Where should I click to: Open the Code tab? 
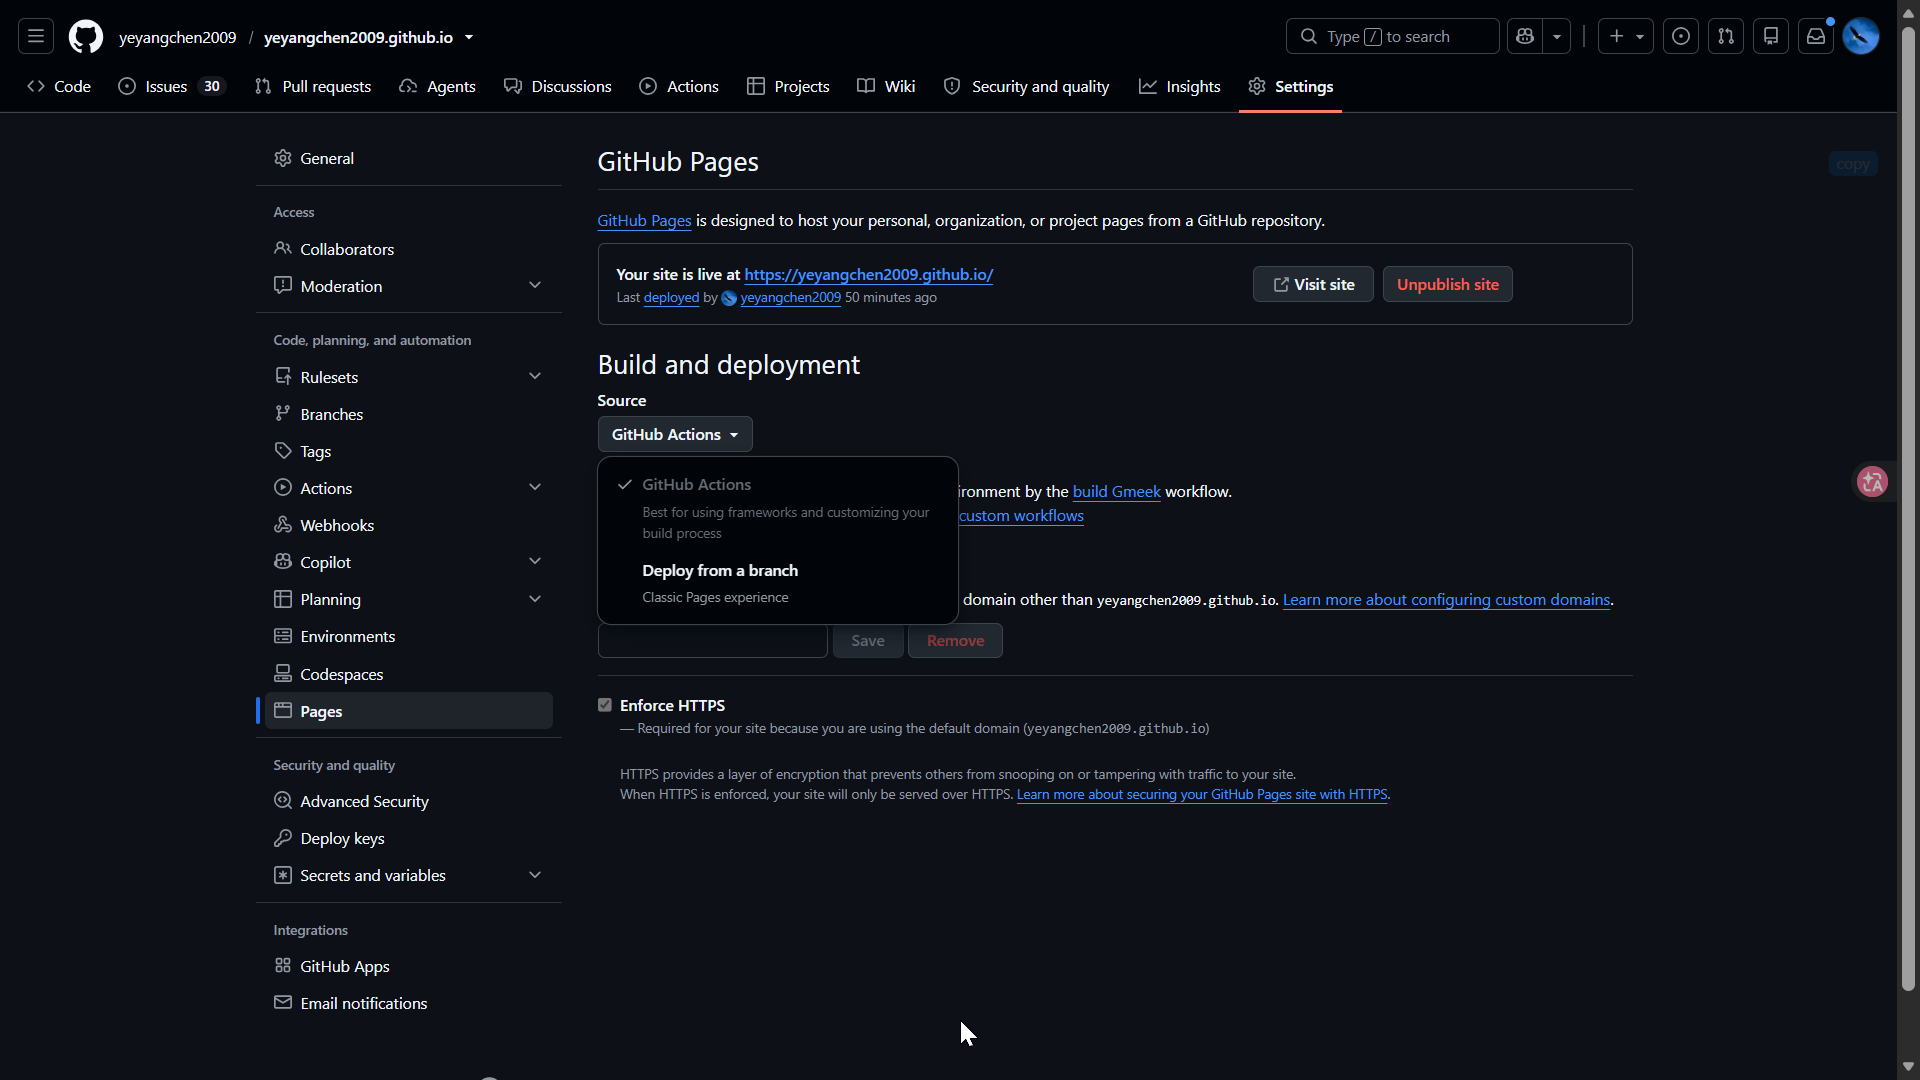[x=59, y=87]
